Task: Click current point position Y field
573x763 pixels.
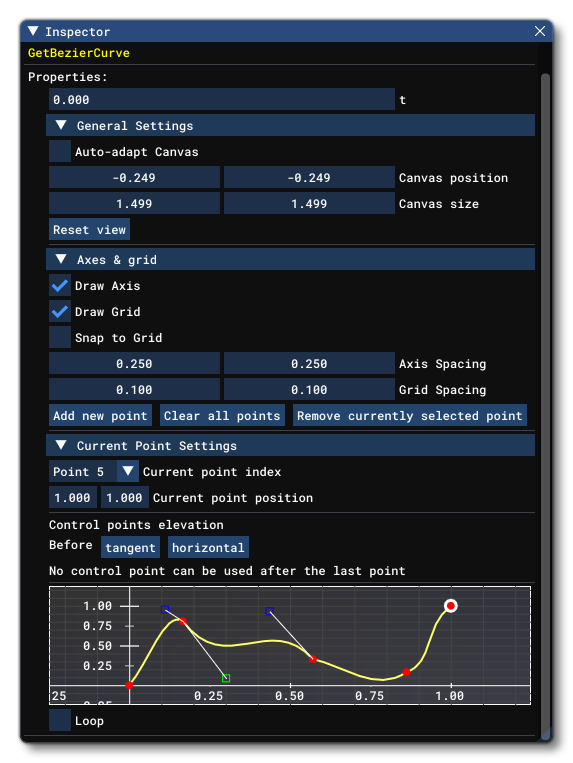Action: click(x=125, y=497)
